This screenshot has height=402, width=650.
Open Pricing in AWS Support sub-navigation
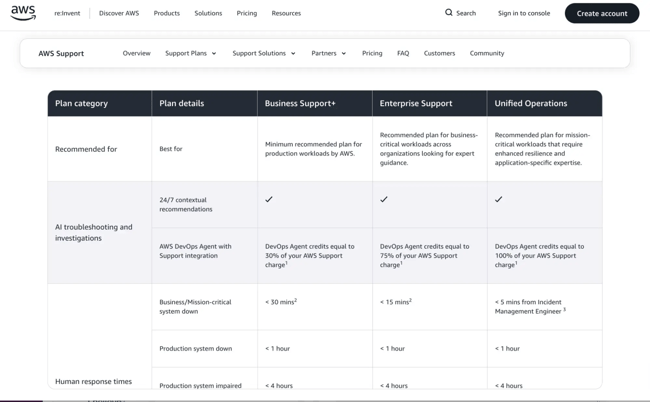pyautogui.click(x=372, y=53)
